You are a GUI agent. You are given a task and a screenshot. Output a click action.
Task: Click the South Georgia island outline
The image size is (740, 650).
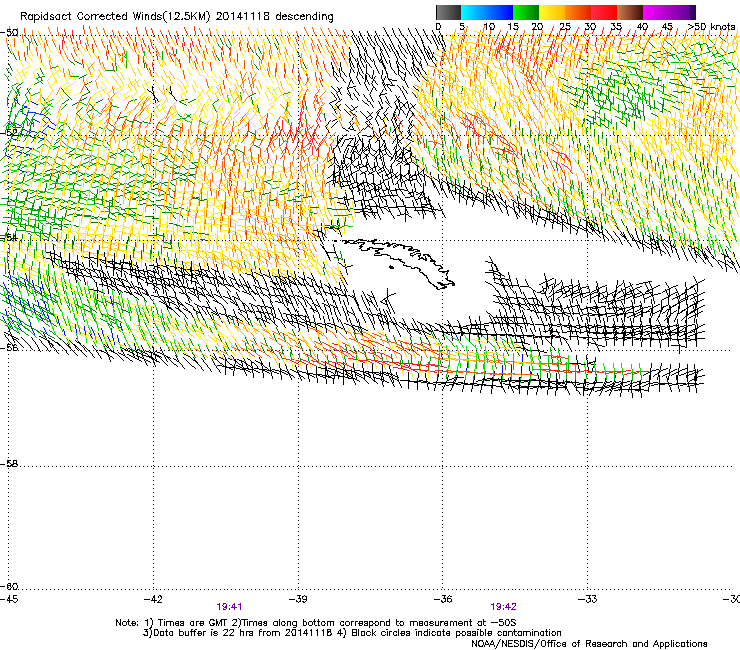398,263
